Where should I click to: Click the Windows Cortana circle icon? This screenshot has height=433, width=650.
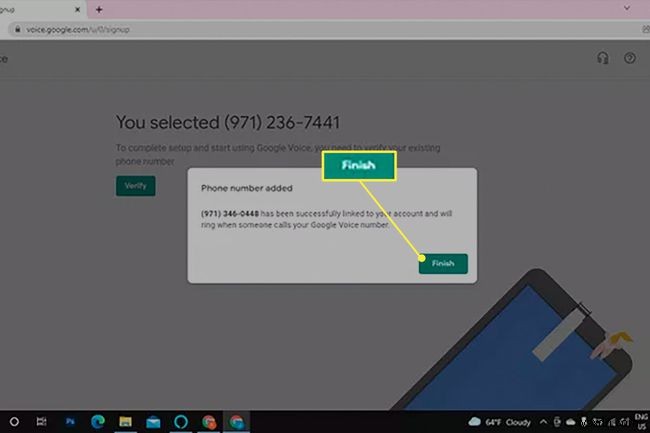pos(14,422)
